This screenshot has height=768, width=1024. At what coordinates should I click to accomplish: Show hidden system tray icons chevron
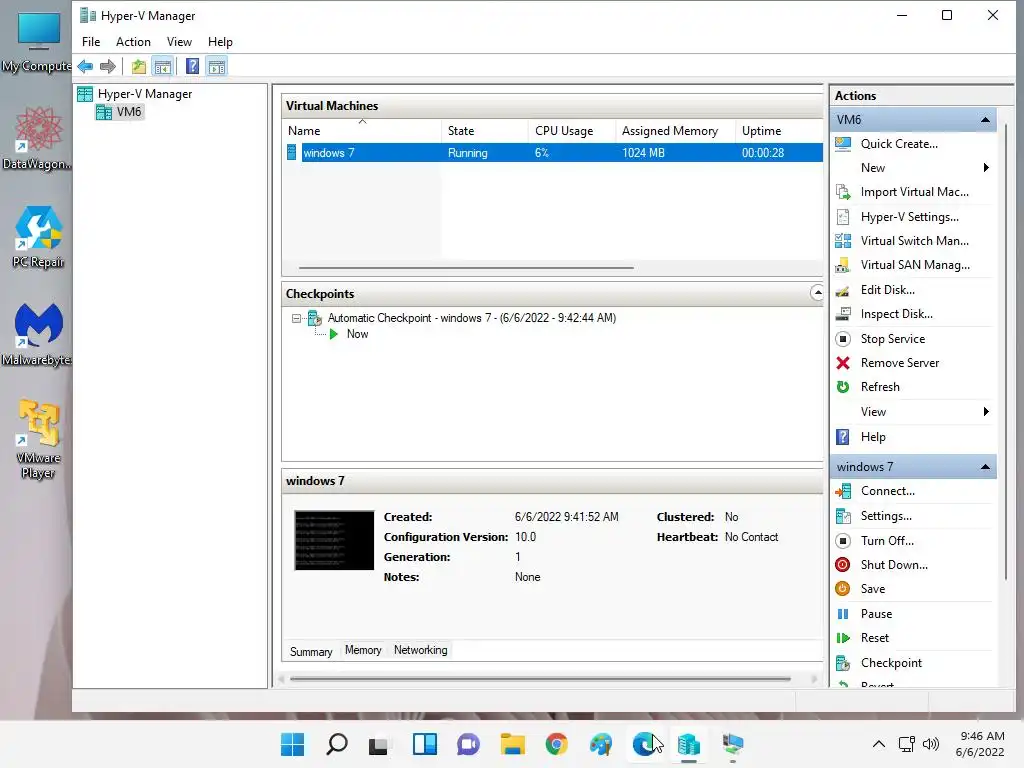pos(879,744)
